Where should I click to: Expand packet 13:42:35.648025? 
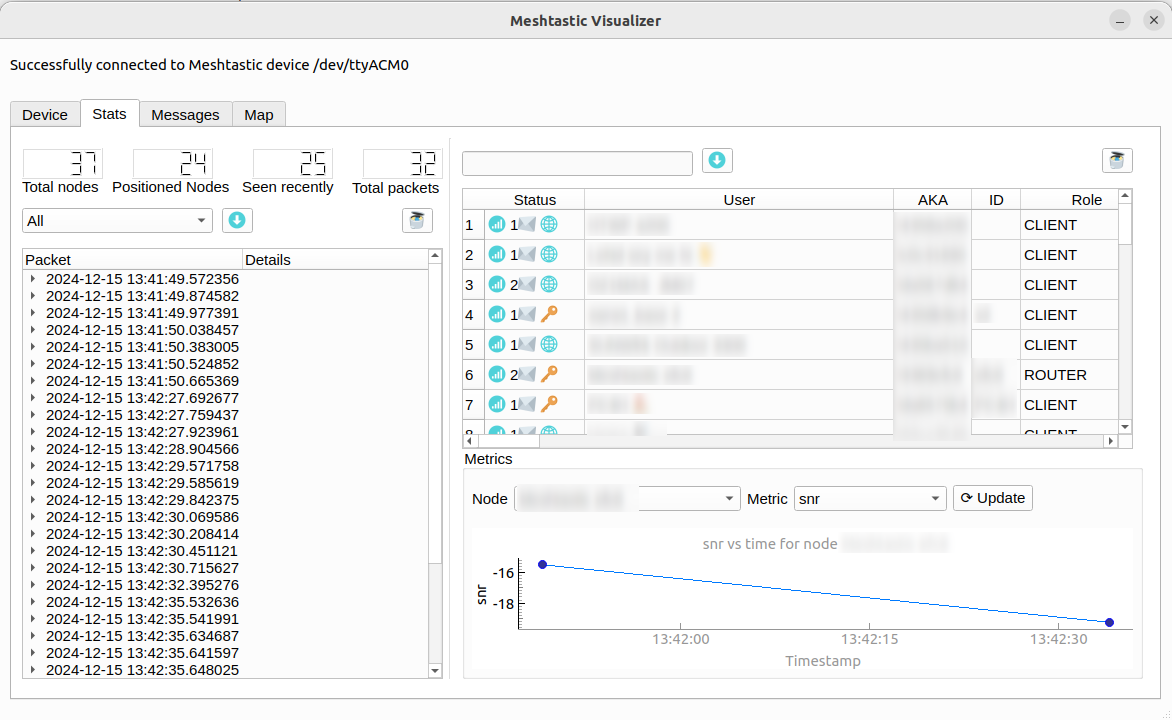[x=33, y=670]
